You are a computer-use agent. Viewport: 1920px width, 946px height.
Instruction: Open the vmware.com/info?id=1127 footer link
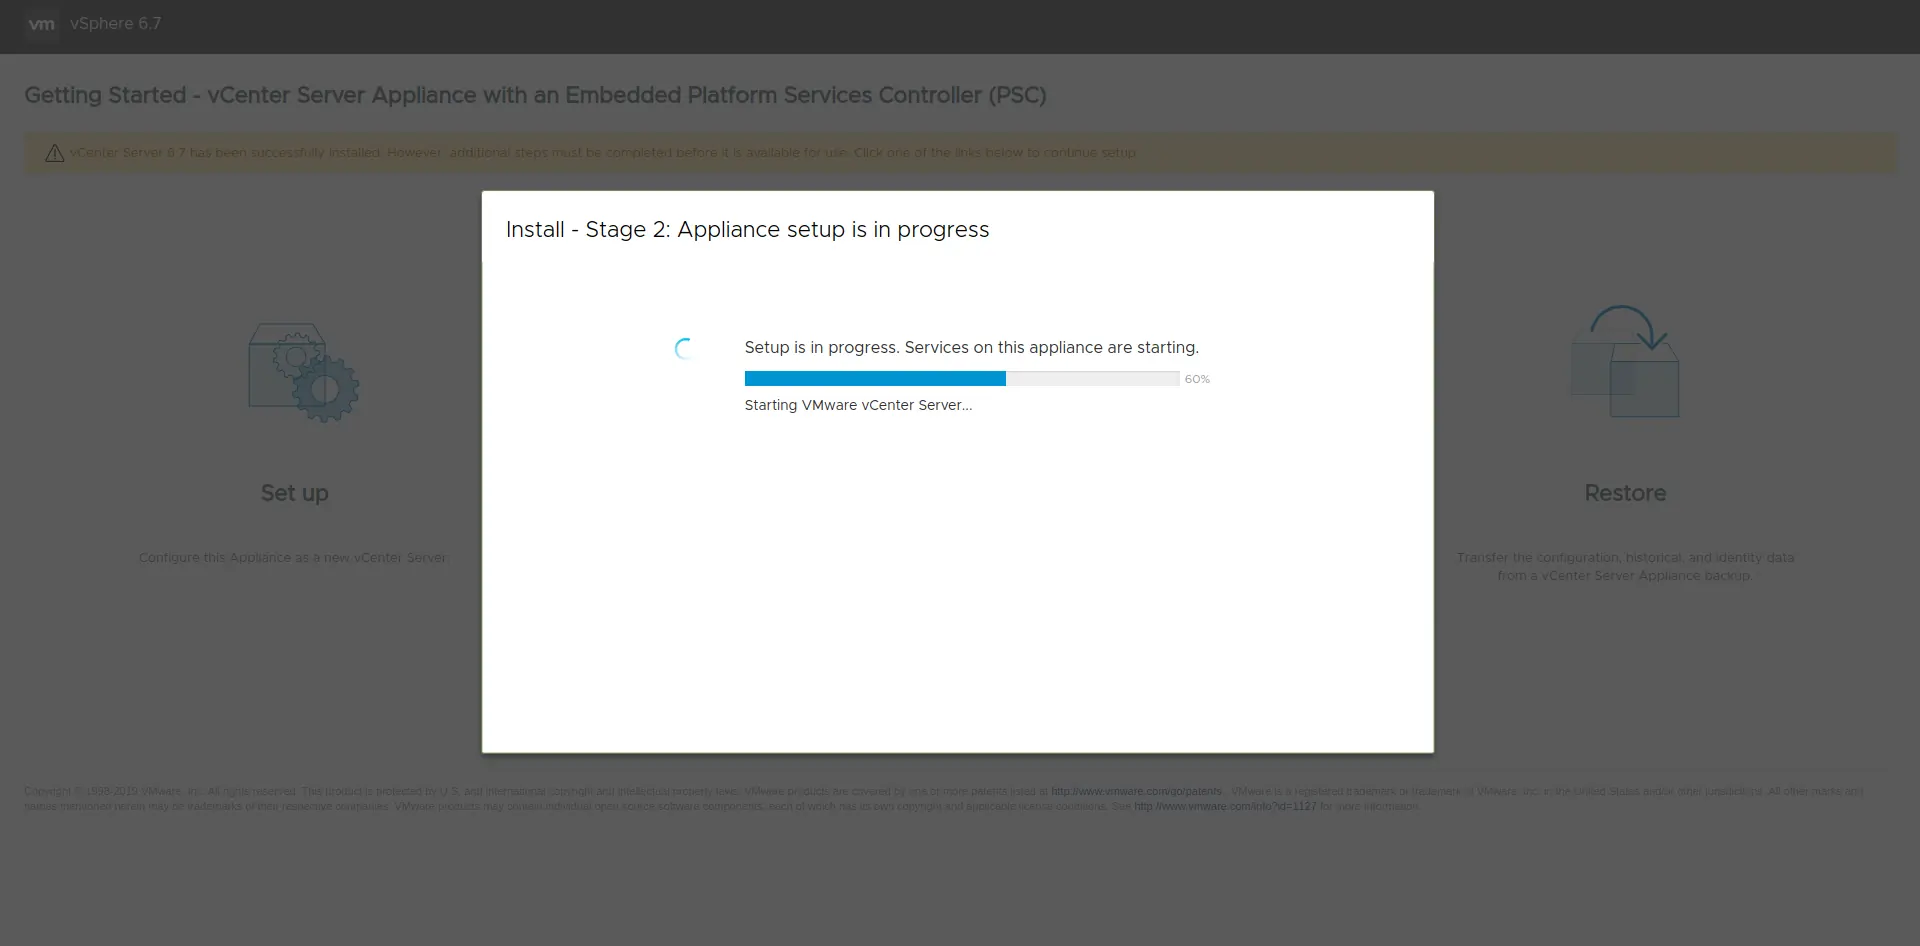coord(1225,806)
